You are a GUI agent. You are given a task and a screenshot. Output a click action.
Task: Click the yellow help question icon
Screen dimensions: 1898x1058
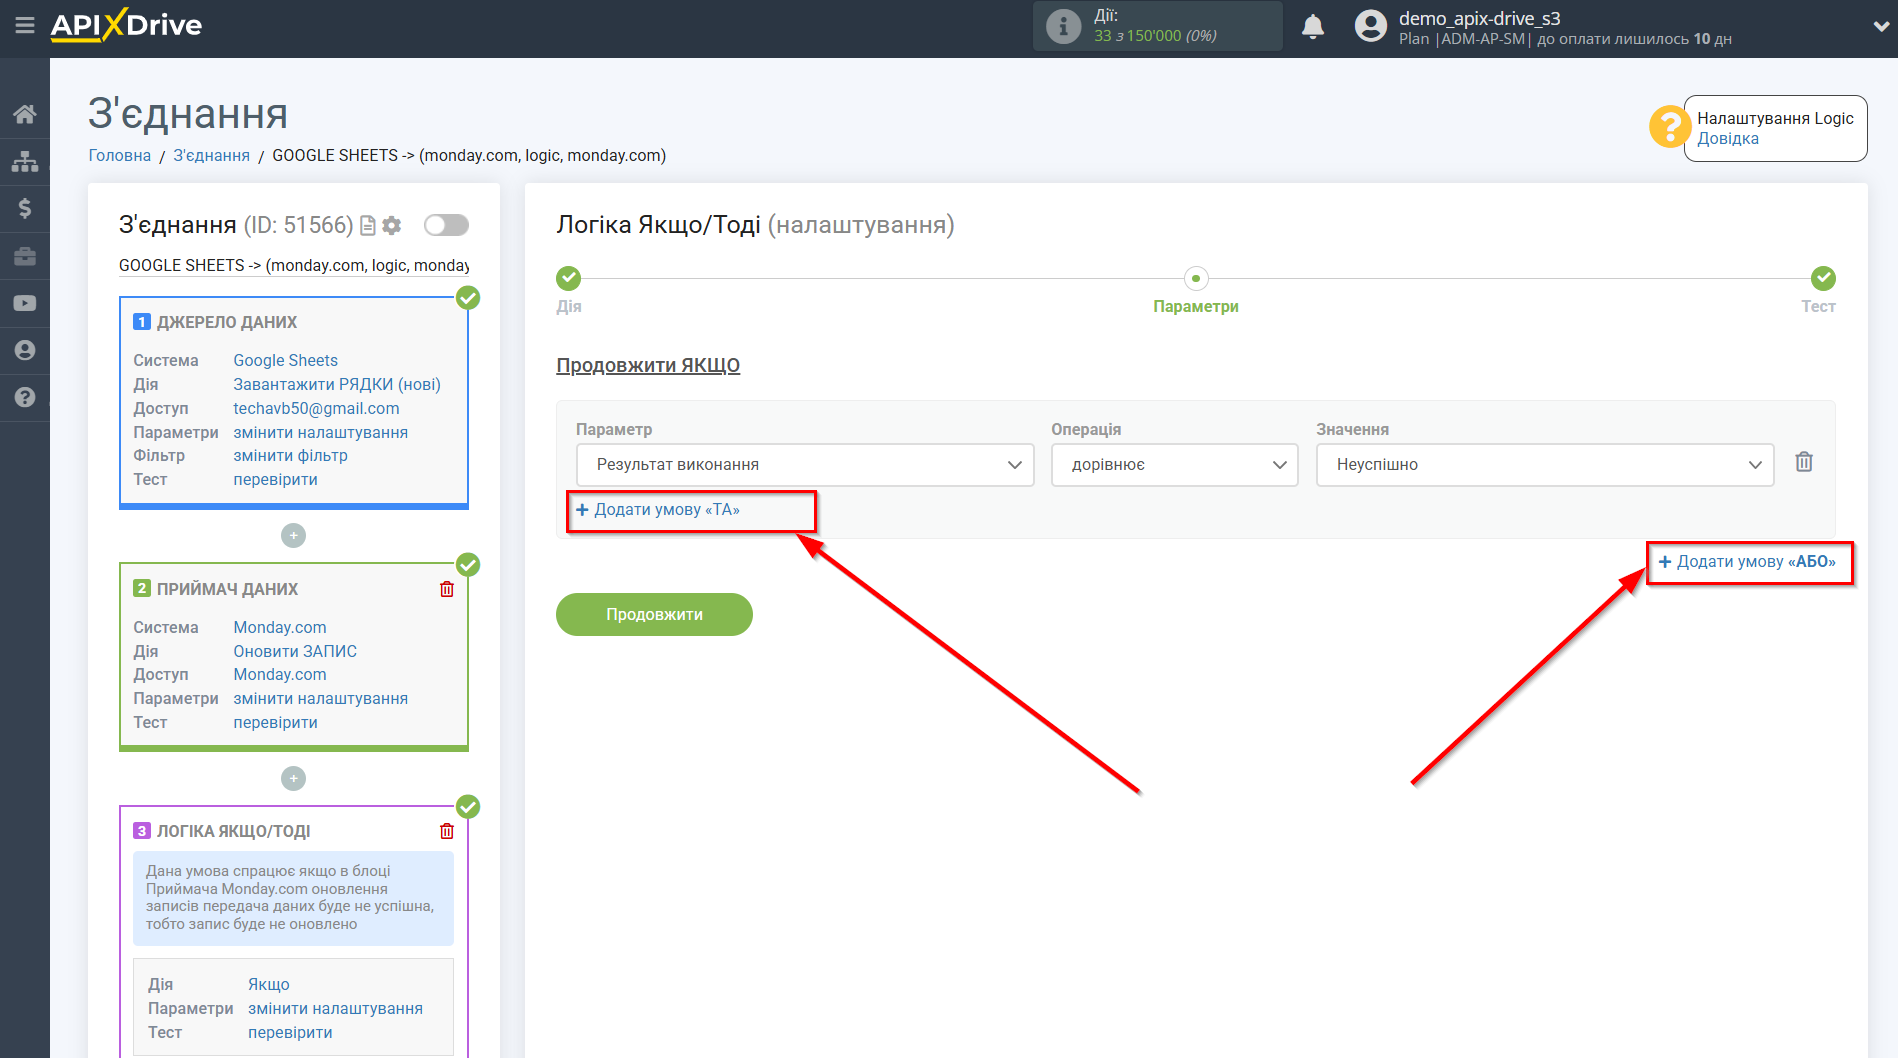tap(1669, 127)
